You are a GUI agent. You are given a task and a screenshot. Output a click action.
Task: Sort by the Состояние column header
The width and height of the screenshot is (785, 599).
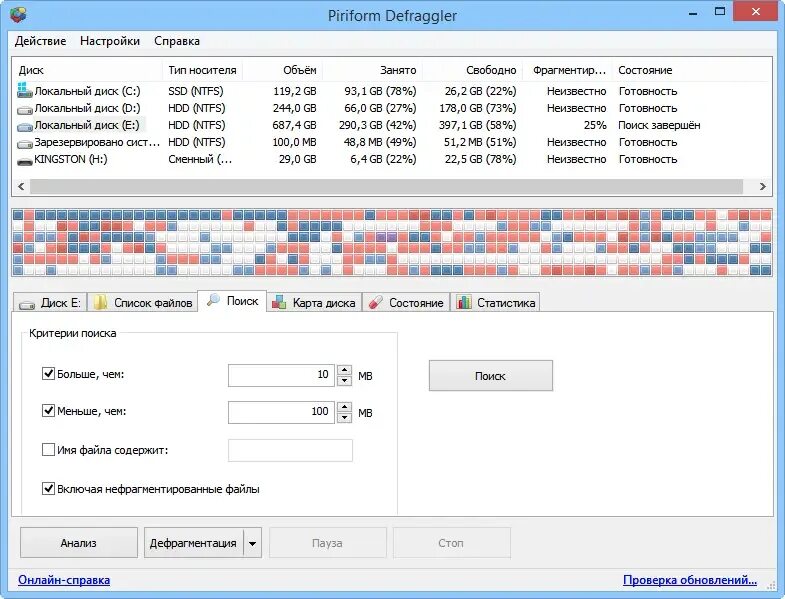[x=690, y=70]
